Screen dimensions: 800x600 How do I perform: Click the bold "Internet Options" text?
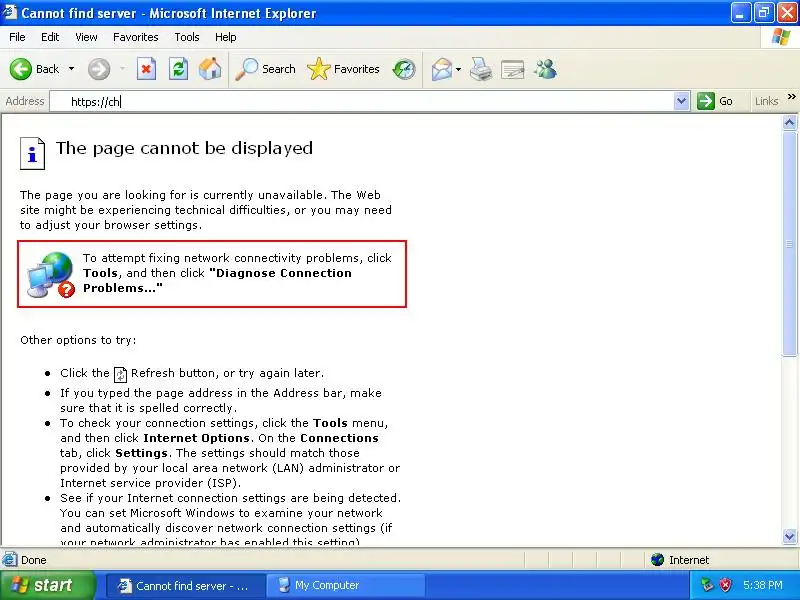196,438
